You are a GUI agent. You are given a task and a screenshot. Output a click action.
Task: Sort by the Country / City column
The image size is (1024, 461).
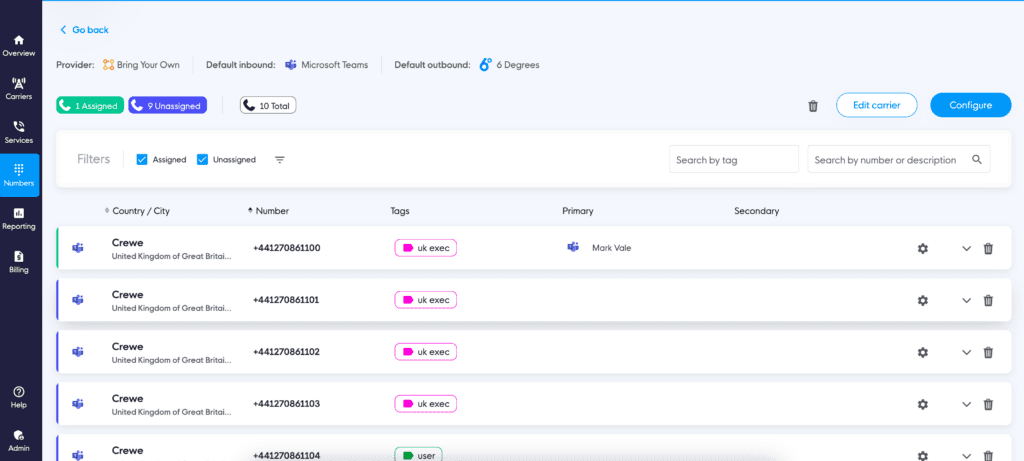point(137,211)
